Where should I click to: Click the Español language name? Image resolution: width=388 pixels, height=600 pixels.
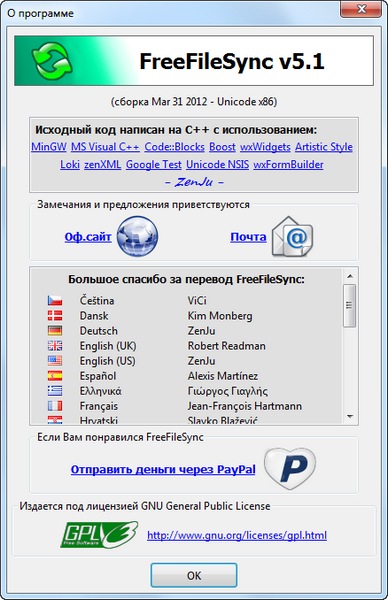[x=98, y=376]
